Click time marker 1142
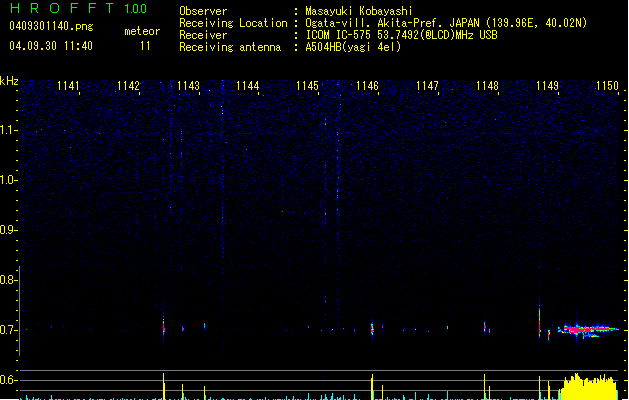629x400 pixels. pyautogui.click(x=128, y=86)
